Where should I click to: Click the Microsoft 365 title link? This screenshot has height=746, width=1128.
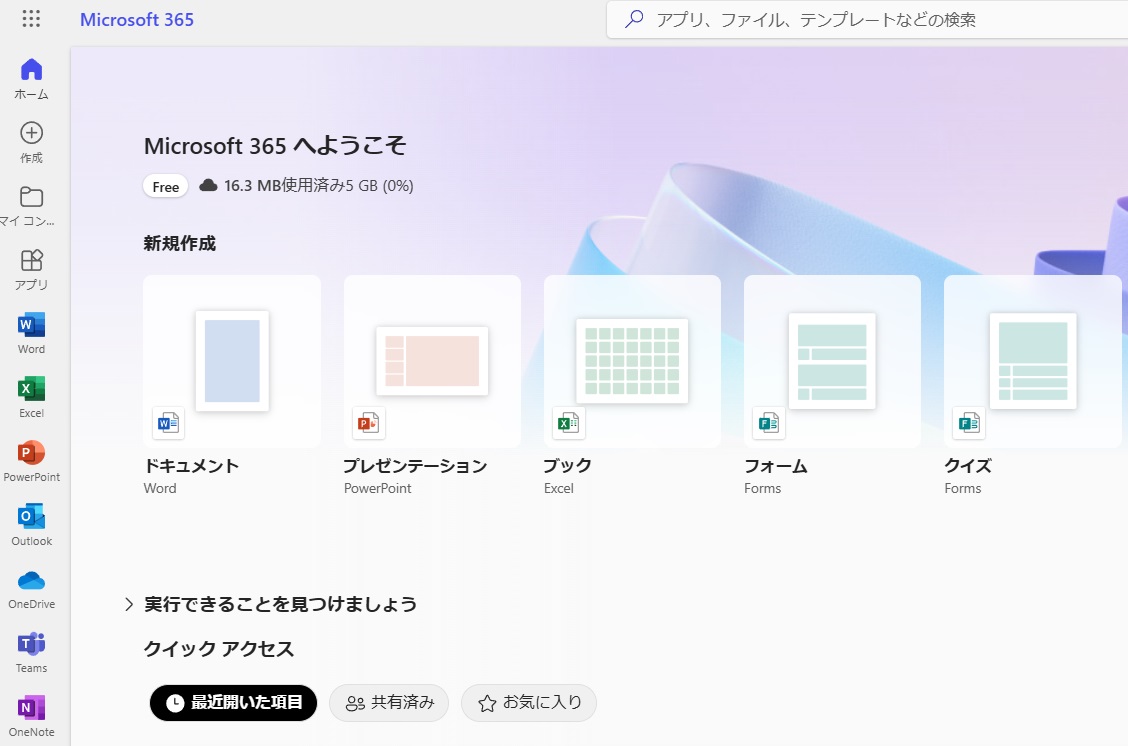click(137, 20)
